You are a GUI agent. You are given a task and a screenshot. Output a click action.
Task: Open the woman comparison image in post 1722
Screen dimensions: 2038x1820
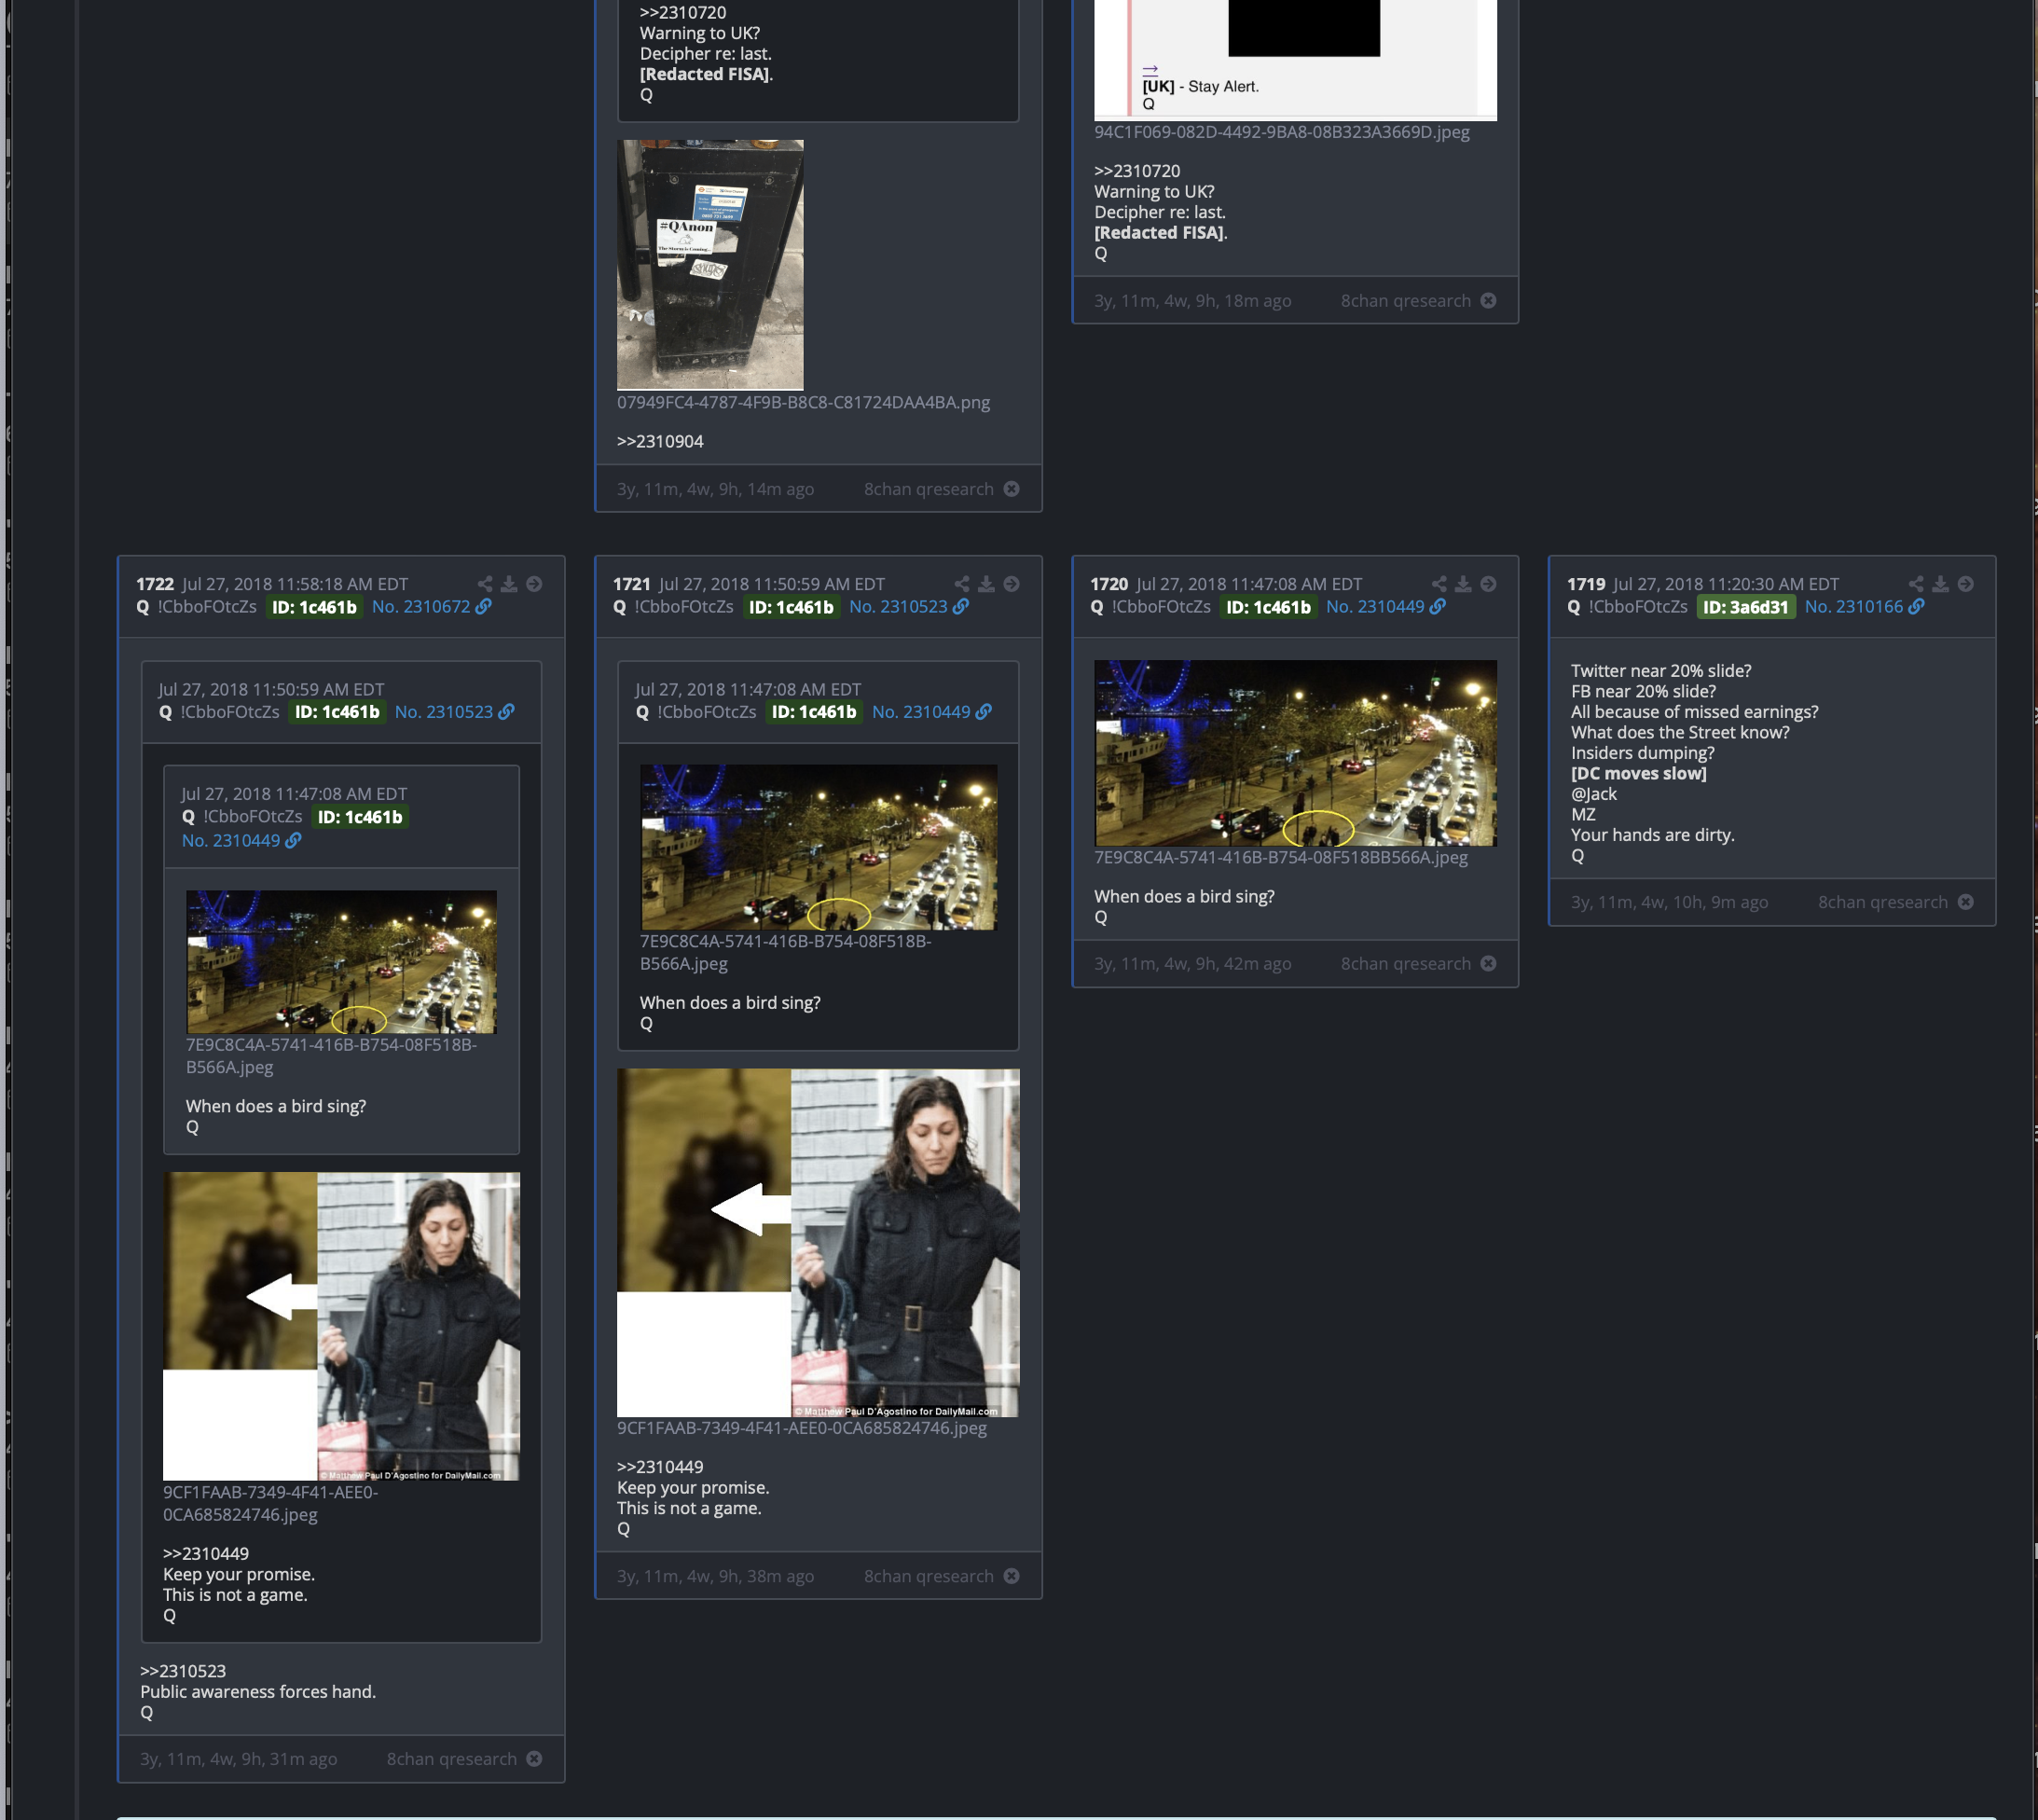(x=341, y=1326)
